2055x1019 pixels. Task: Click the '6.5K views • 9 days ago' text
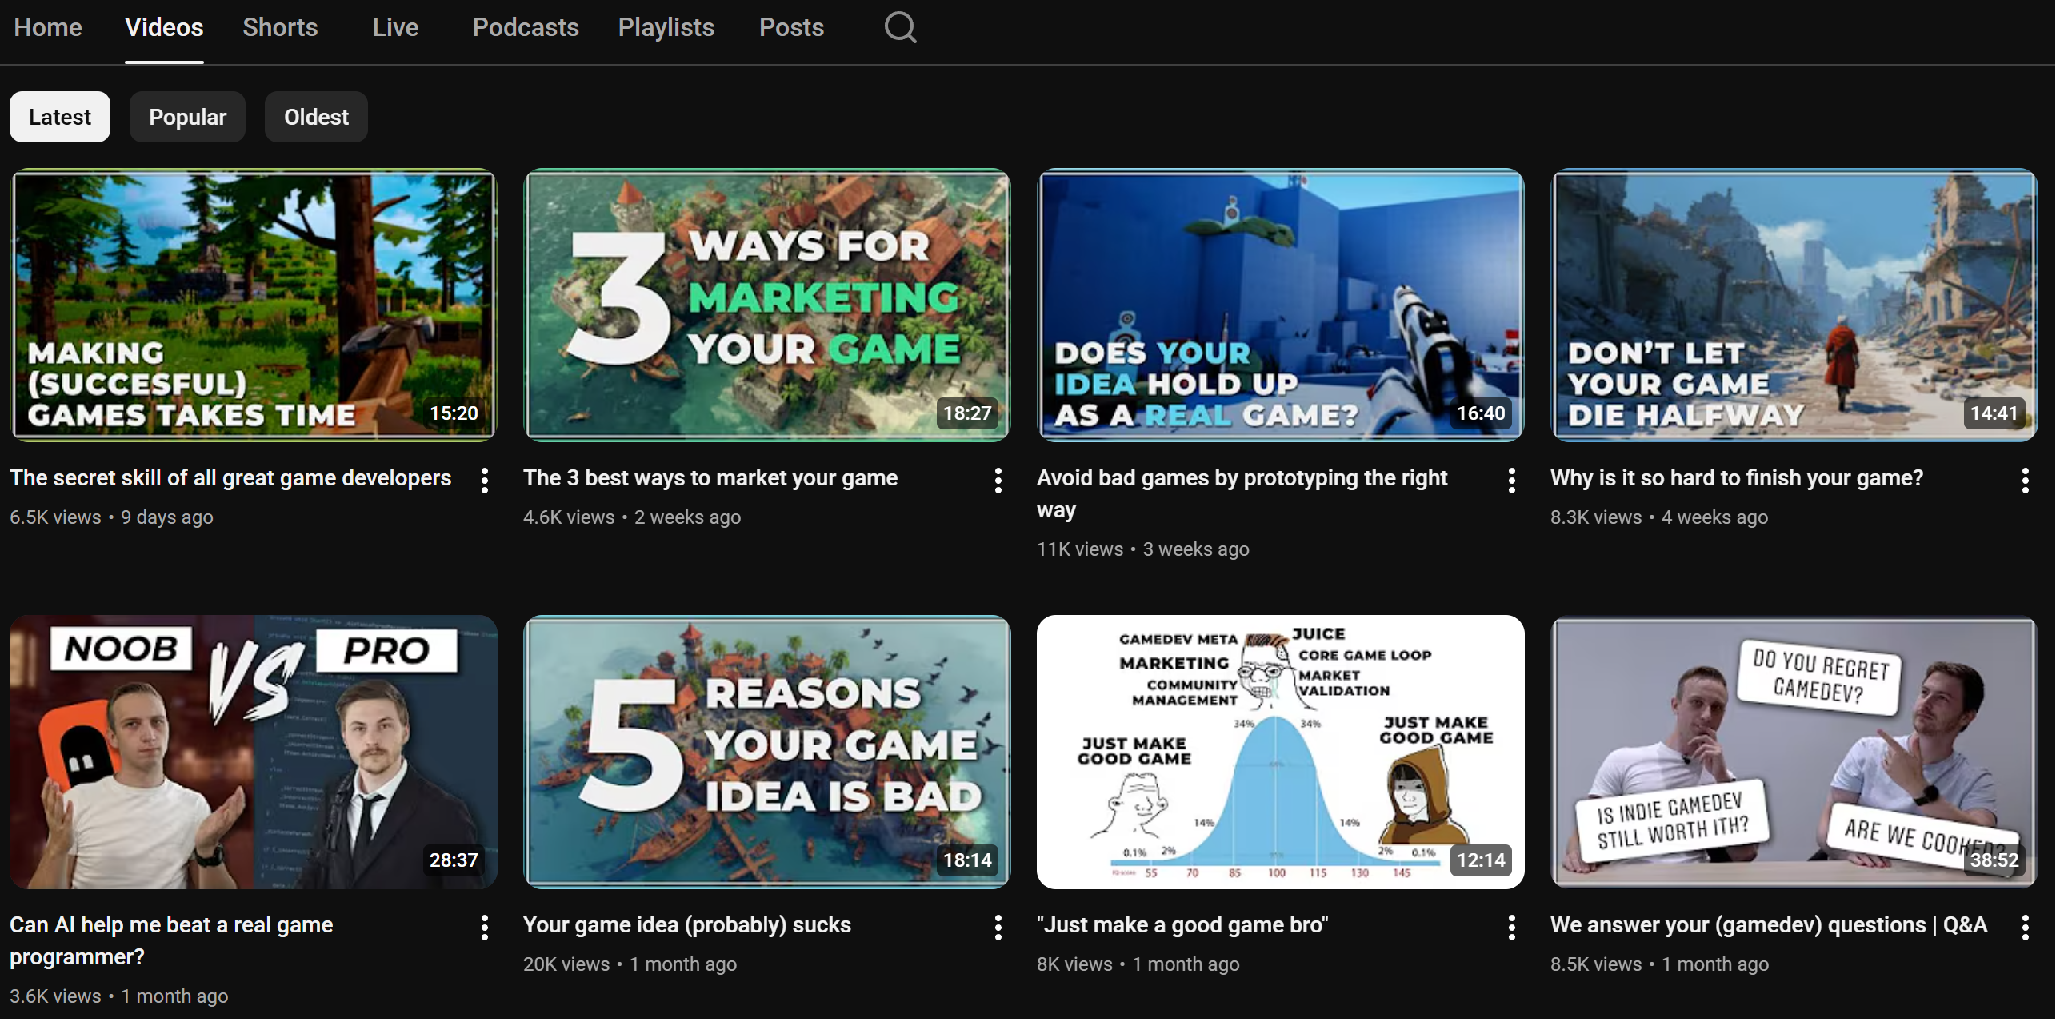pyautogui.click(x=111, y=517)
